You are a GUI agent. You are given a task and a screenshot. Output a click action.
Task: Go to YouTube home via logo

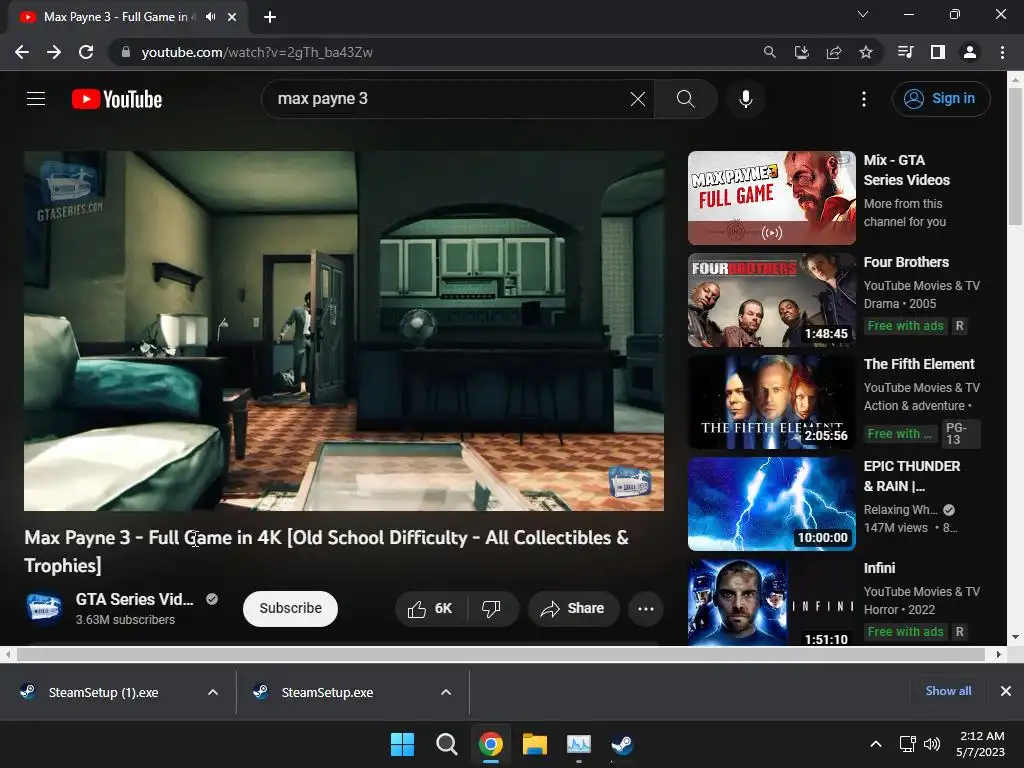tap(117, 99)
